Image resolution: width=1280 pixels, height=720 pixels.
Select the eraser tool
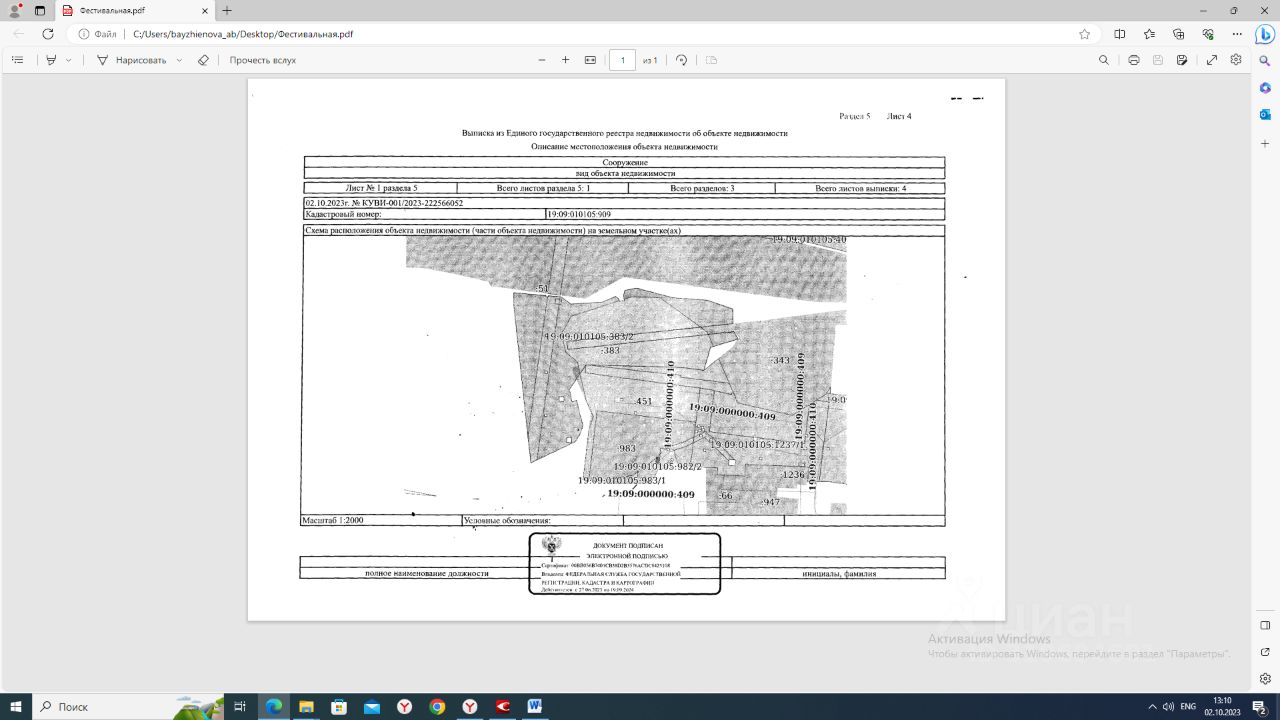coord(203,60)
